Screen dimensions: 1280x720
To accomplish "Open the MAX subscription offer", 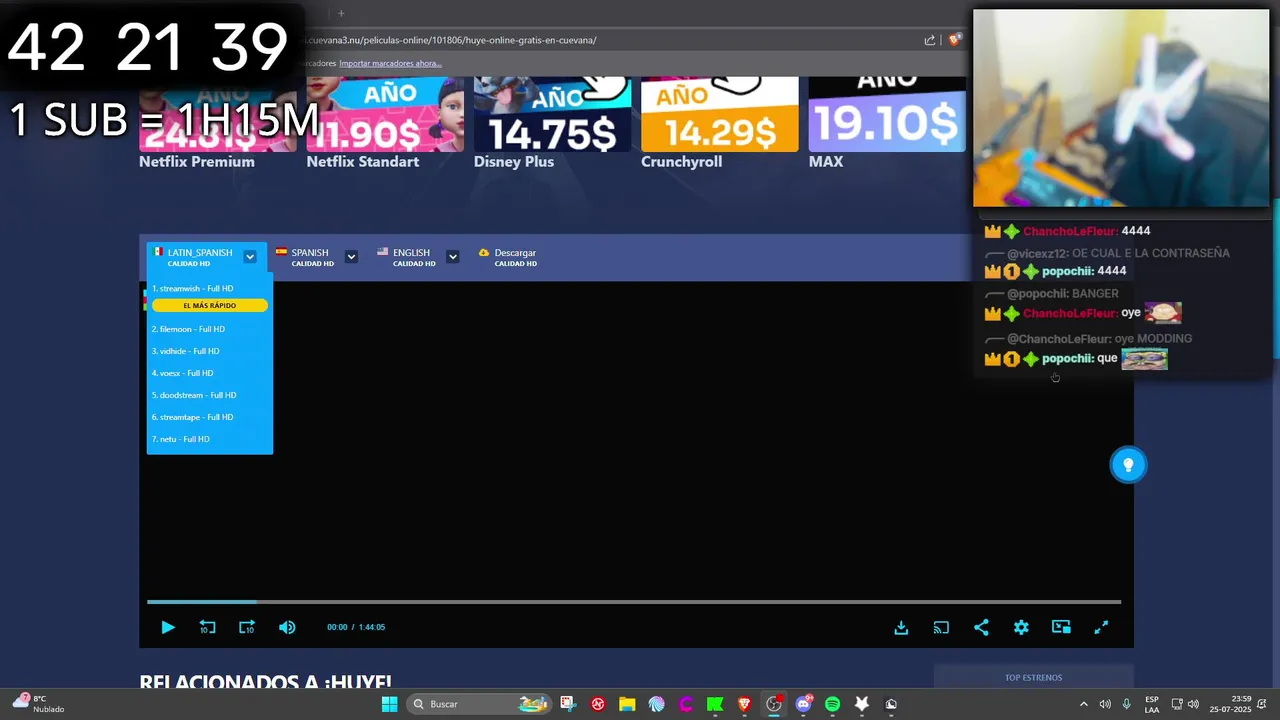I will (x=887, y=123).
